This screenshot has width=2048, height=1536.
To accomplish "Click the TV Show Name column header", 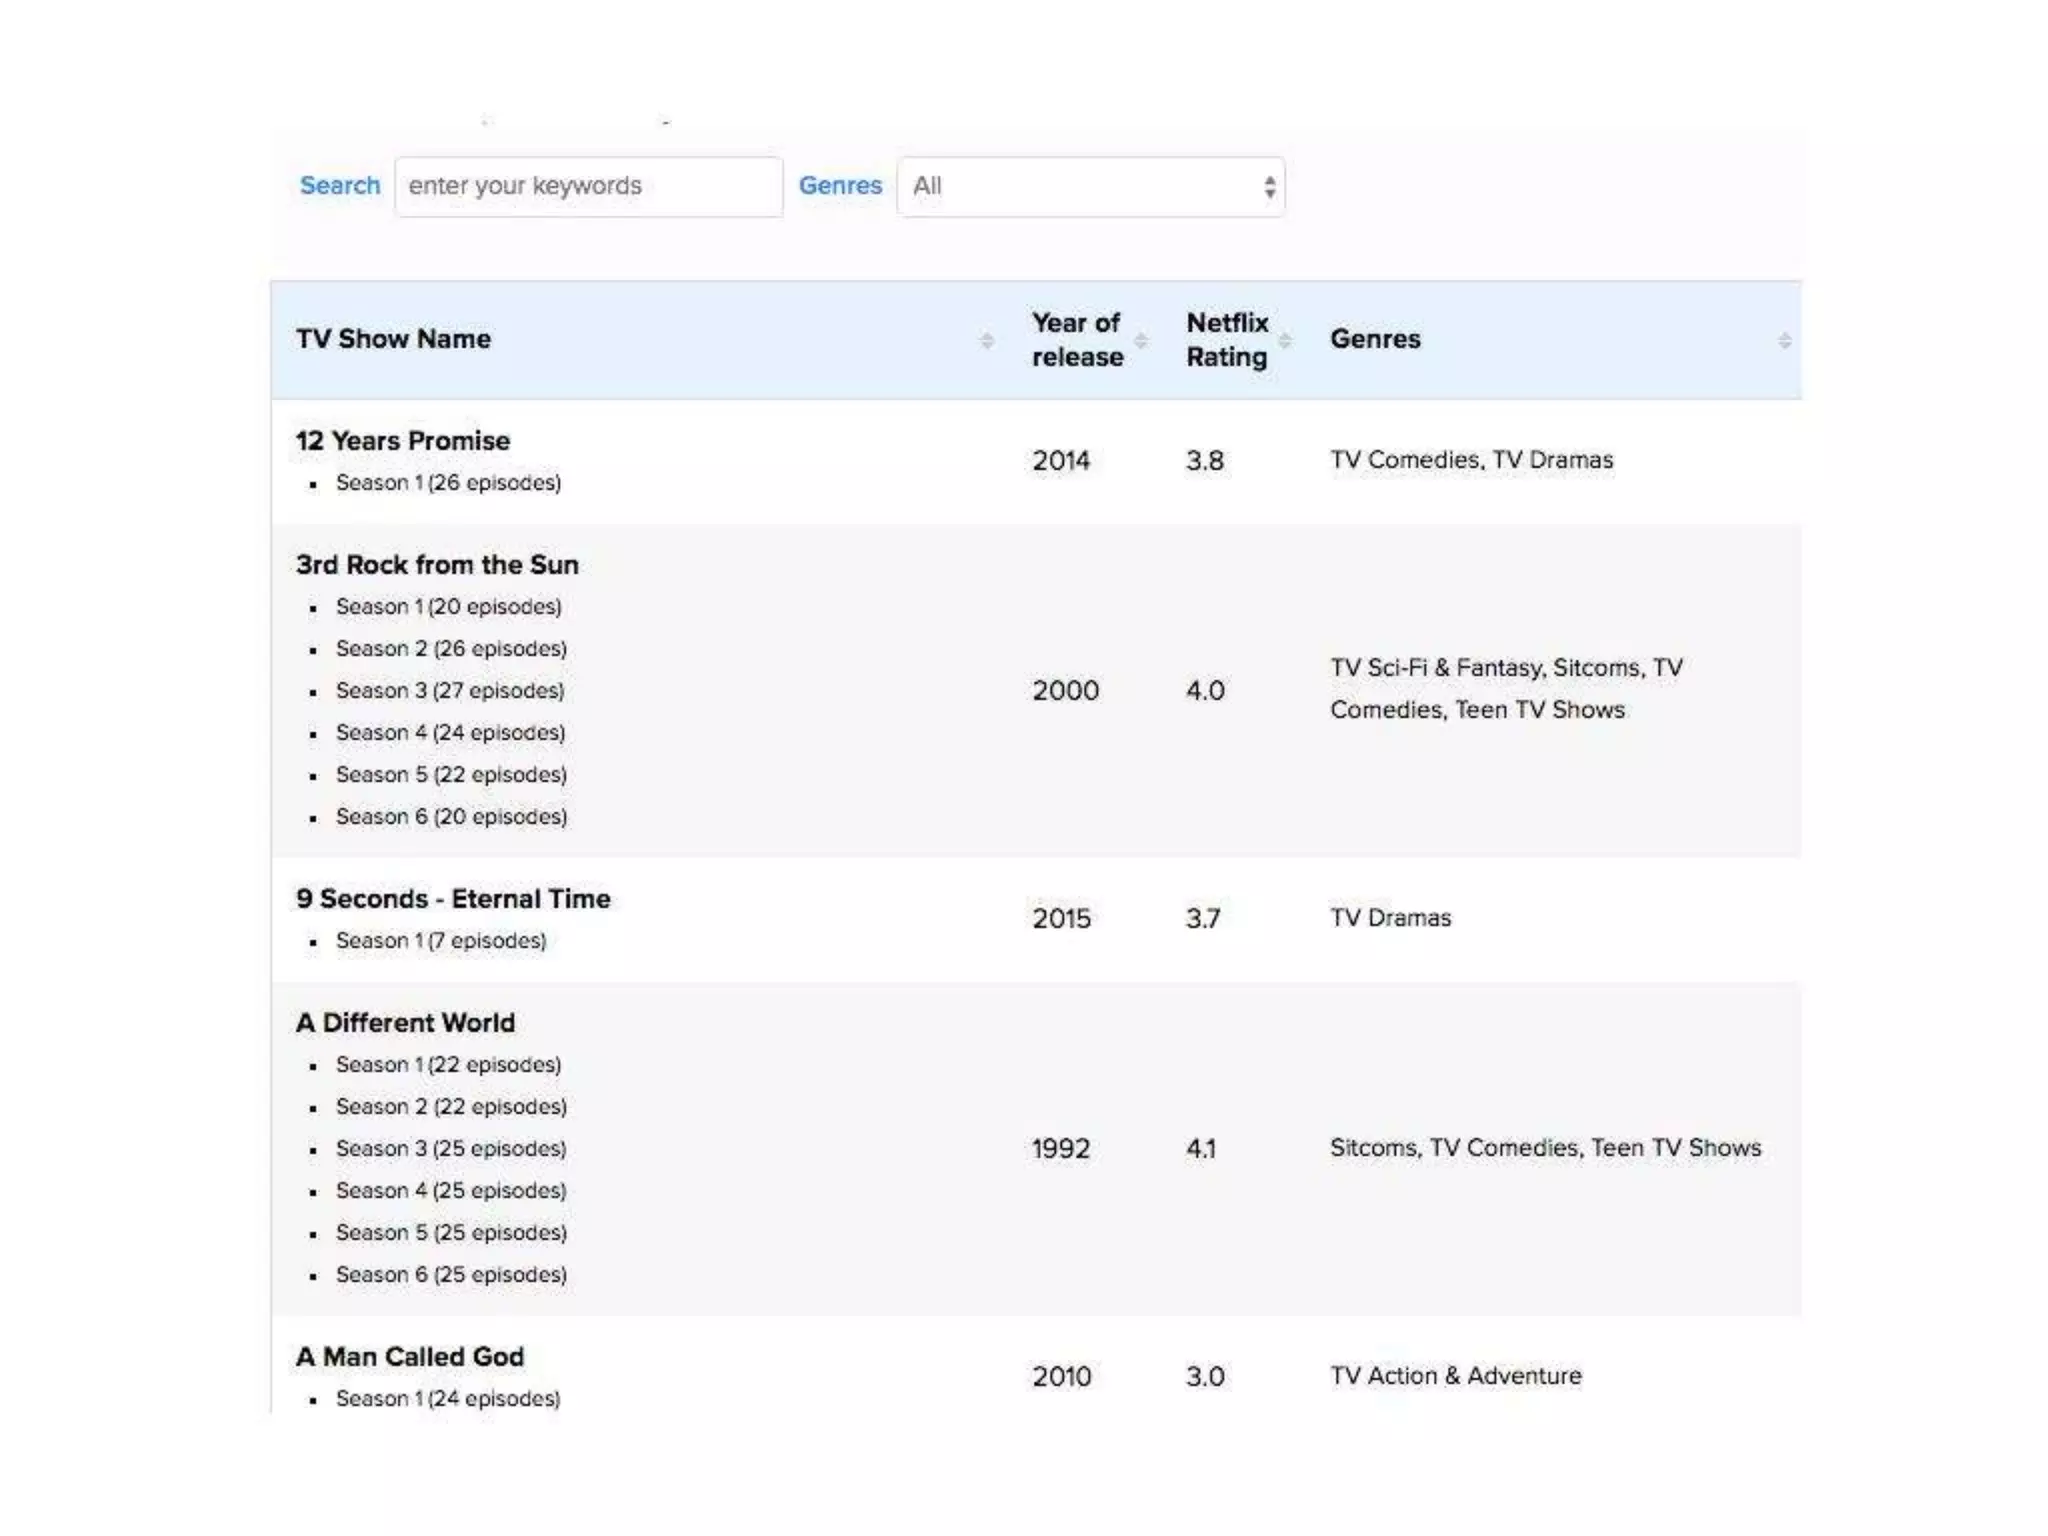I will pyautogui.click(x=394, y=339).
